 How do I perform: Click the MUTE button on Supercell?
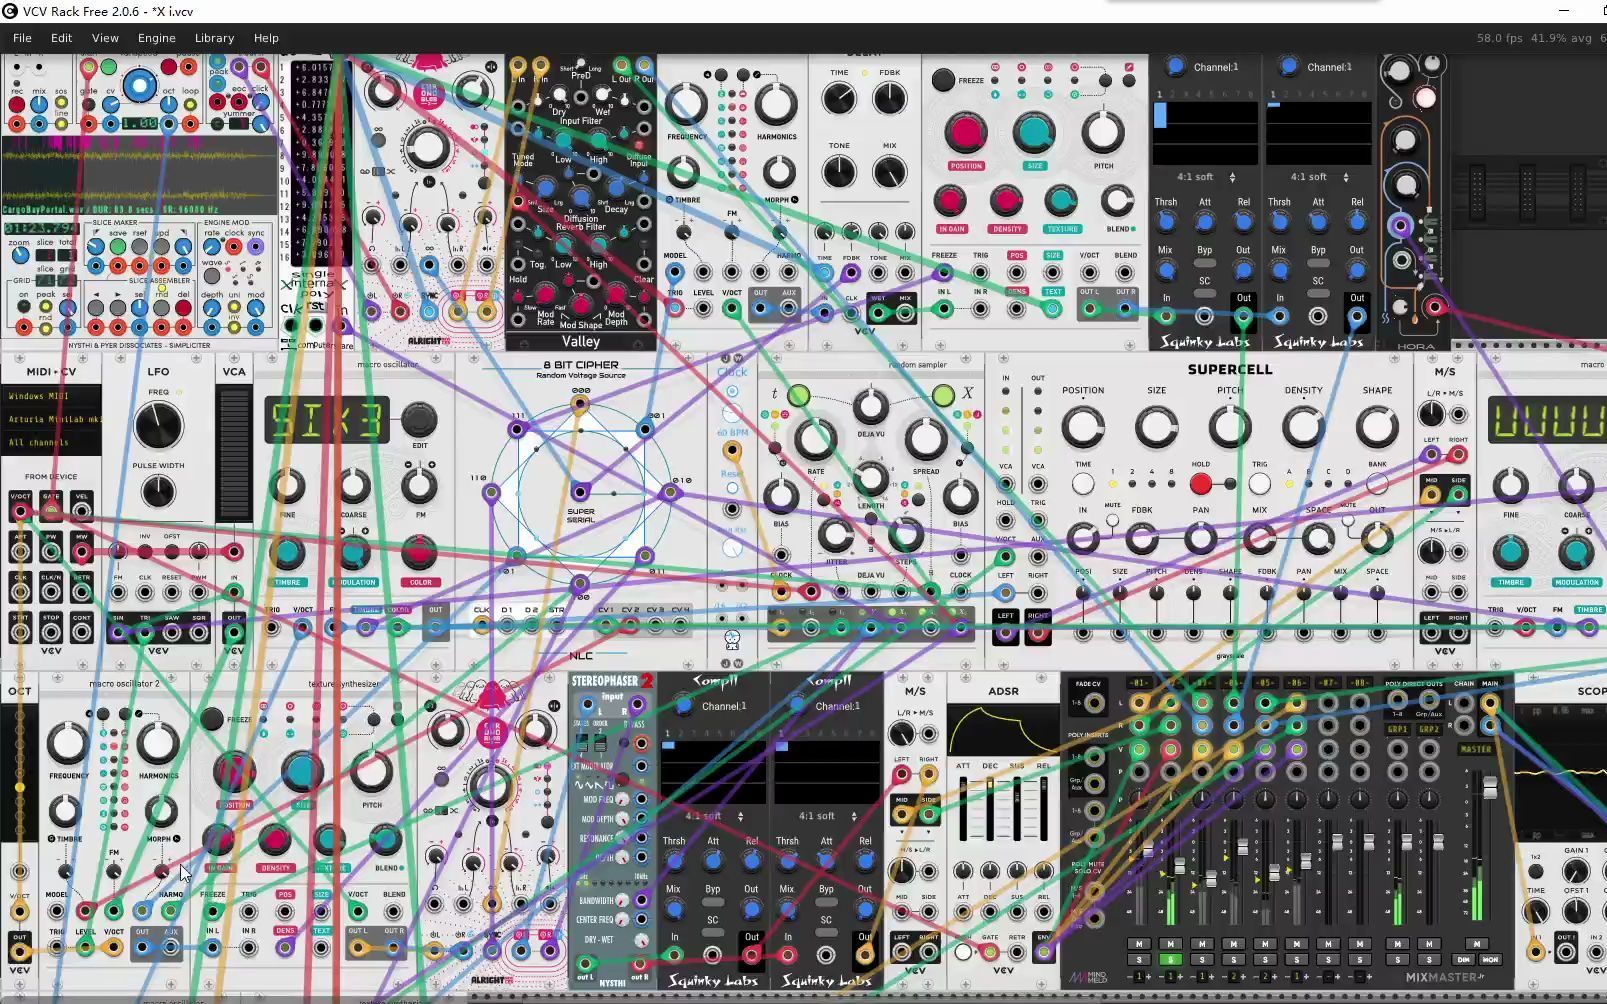(x=1112, y=520)
